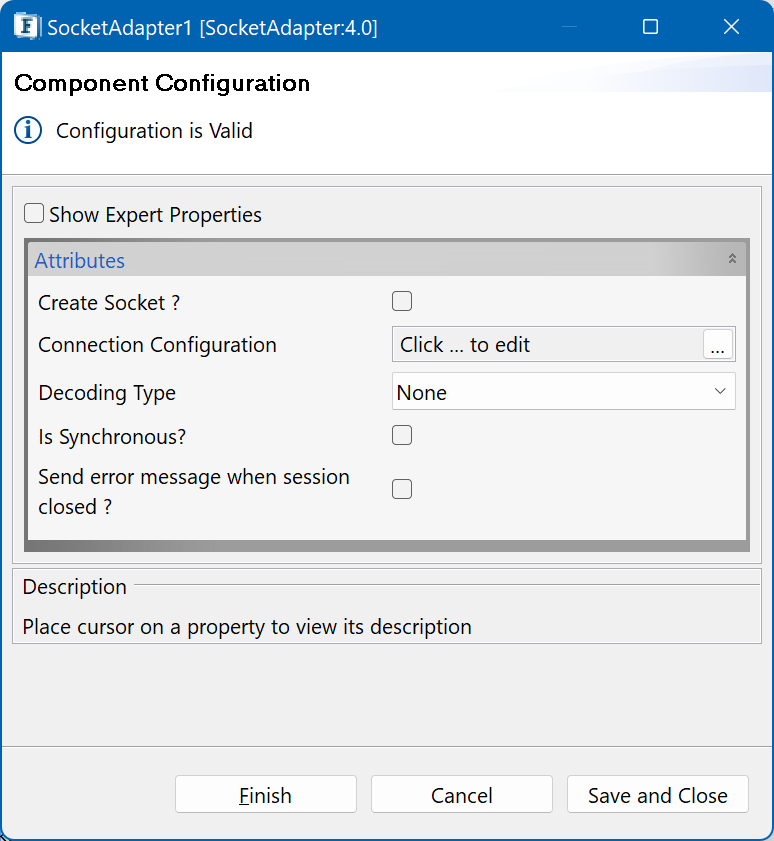This screenshot has width=774, height=841.
Task: Click the Component Configuration heading
Action: point(162,83)
